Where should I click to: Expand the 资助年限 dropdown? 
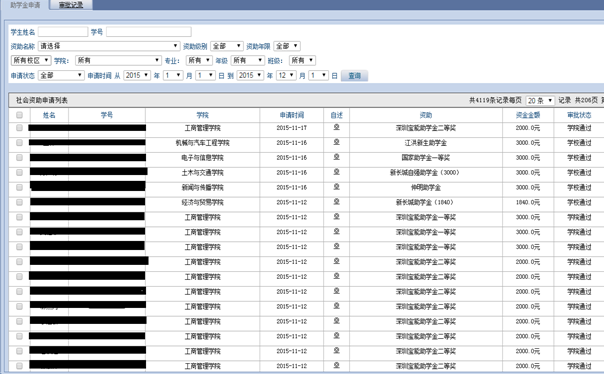287,46
